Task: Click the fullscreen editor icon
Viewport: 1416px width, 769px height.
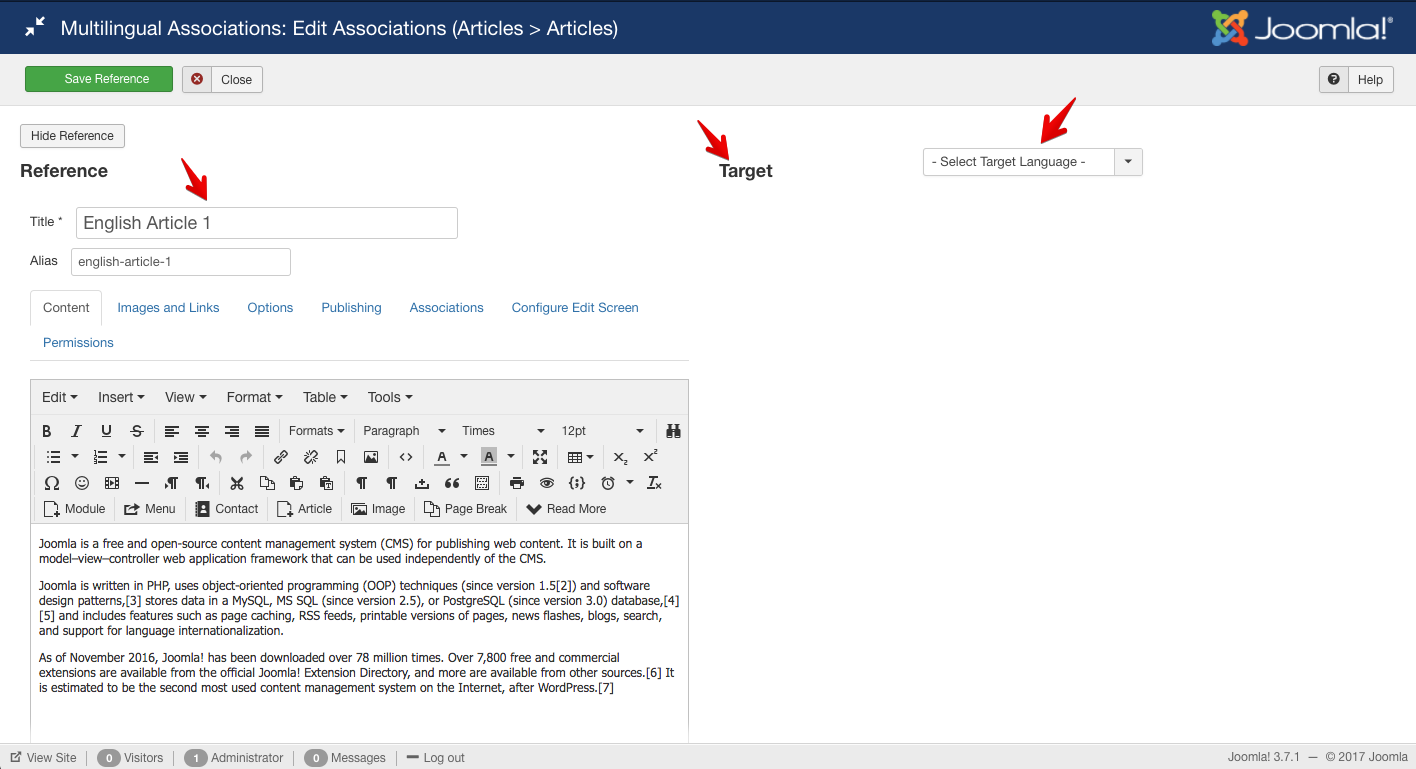Action: click(540, 457)
